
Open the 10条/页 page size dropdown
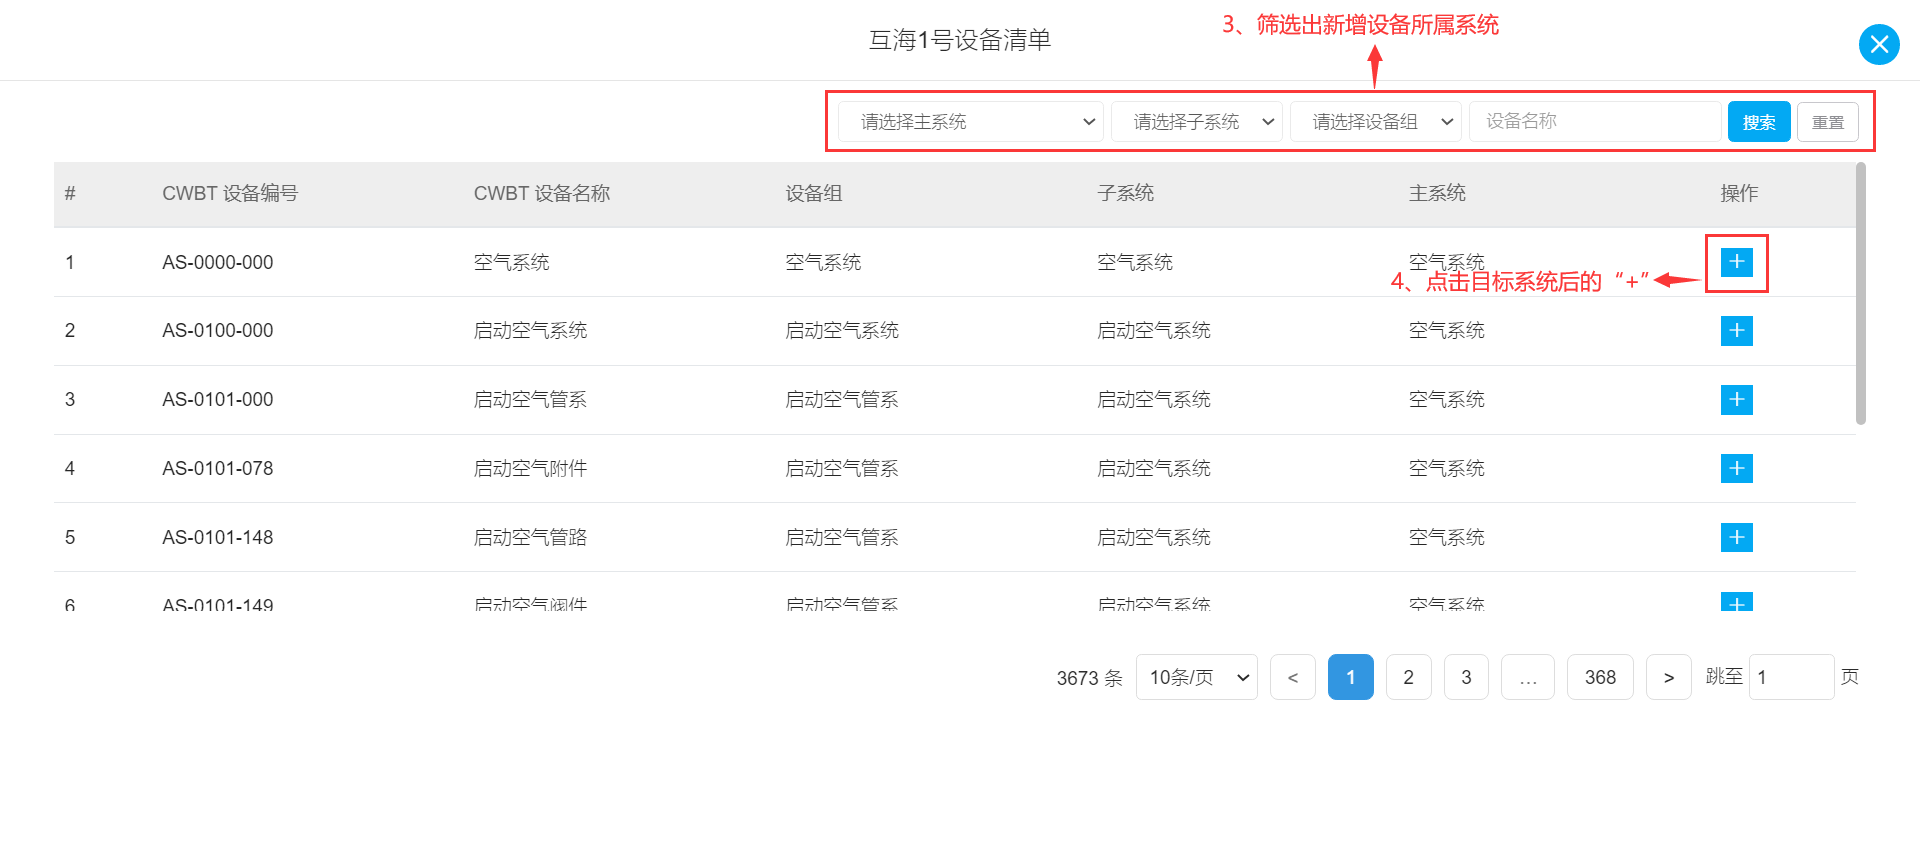tap(1197, 677)
